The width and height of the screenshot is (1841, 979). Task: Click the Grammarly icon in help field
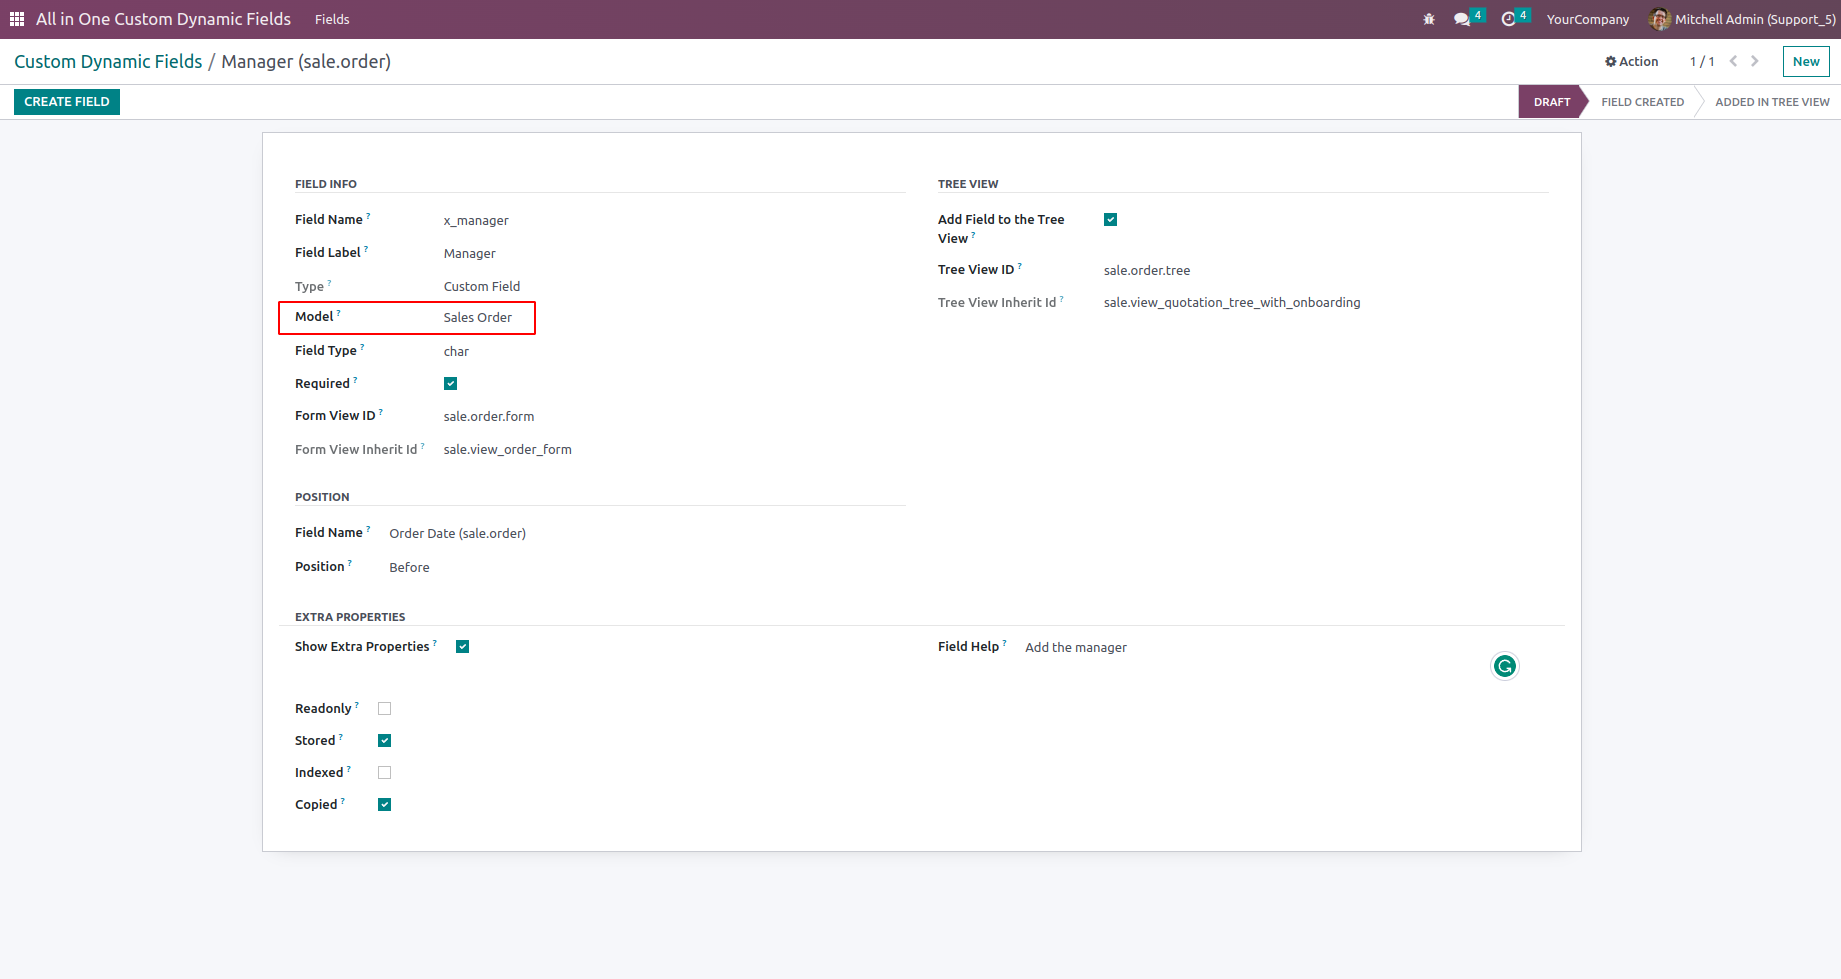point(1504,666)
